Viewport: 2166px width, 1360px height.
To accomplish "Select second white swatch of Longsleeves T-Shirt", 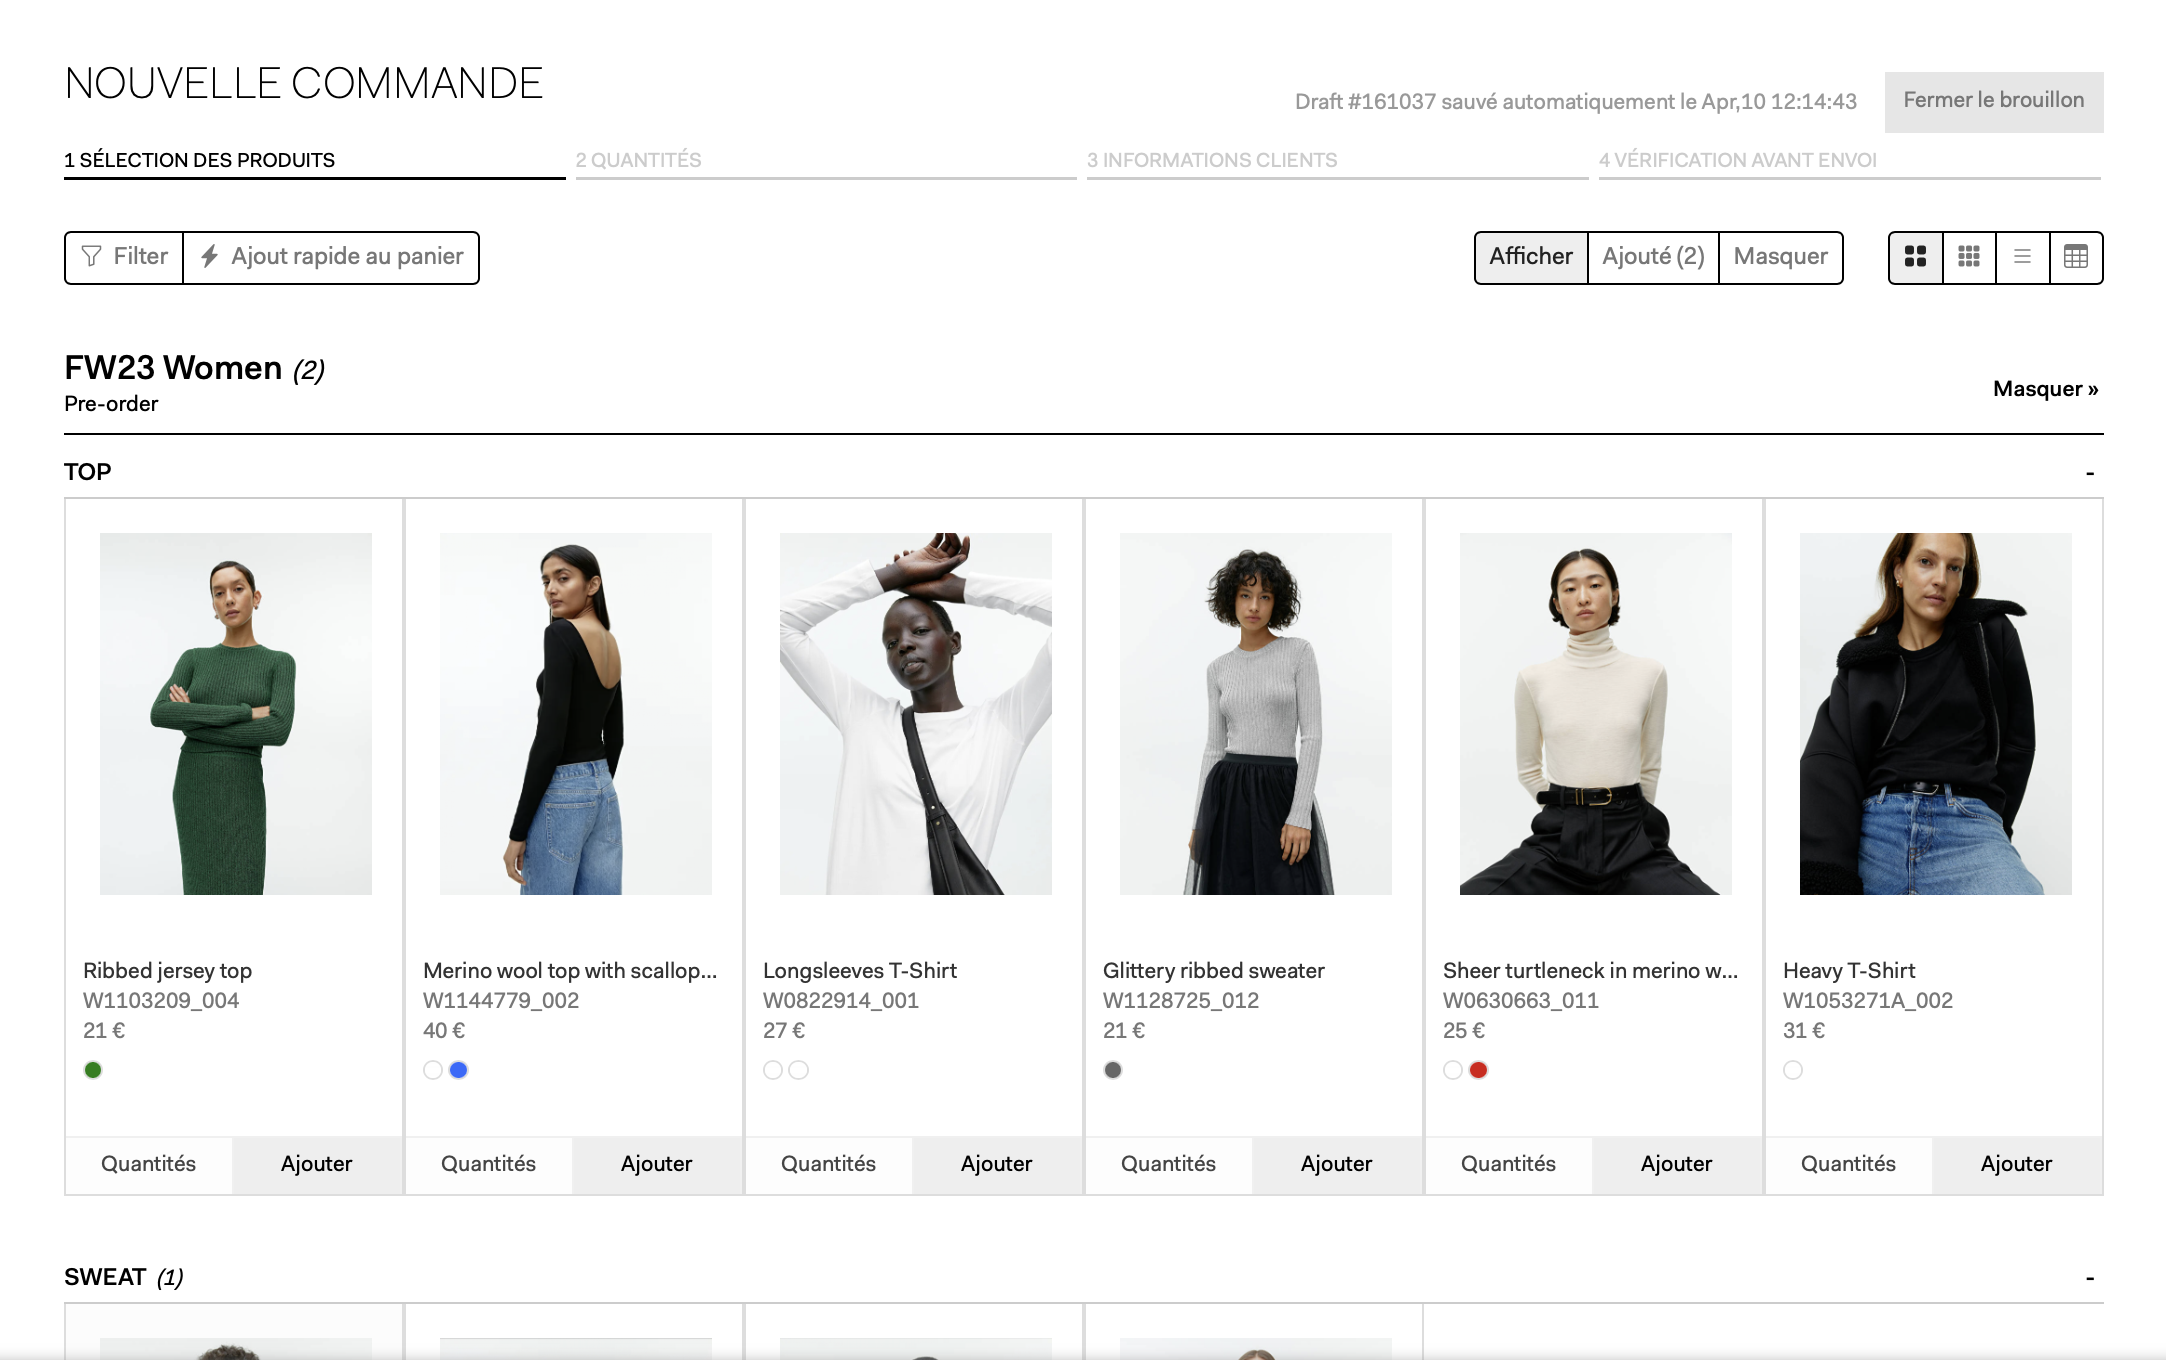I will pyautogui.click(x=799, y=1070).
